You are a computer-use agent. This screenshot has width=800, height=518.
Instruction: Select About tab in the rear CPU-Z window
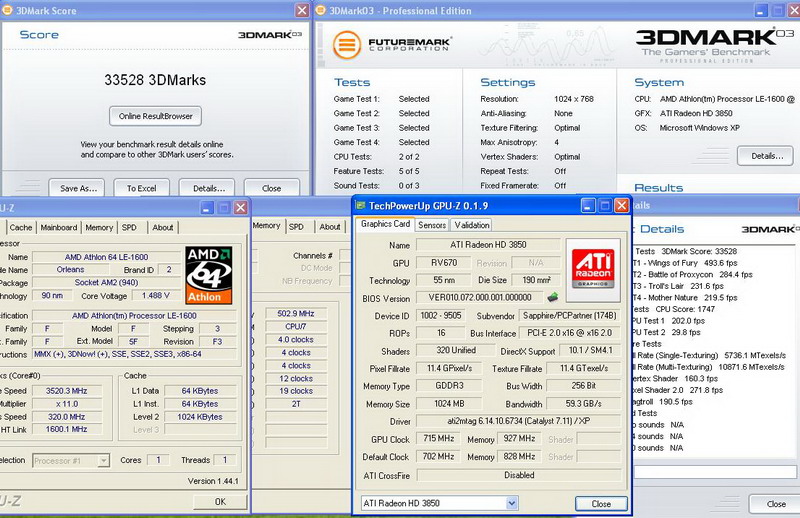click(x=330, y=227)
